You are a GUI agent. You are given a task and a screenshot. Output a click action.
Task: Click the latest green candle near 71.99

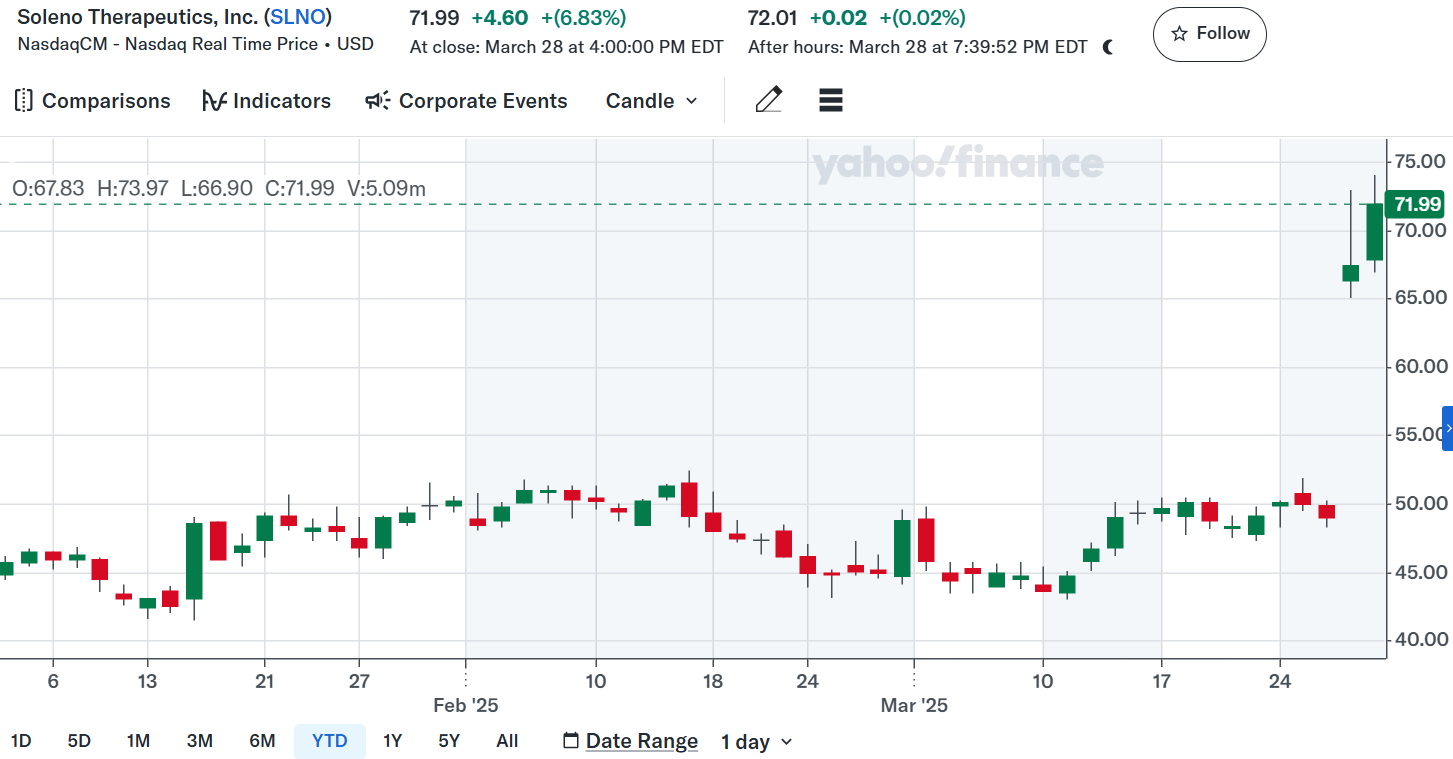pyautogui.click(x=1375, y=231)
